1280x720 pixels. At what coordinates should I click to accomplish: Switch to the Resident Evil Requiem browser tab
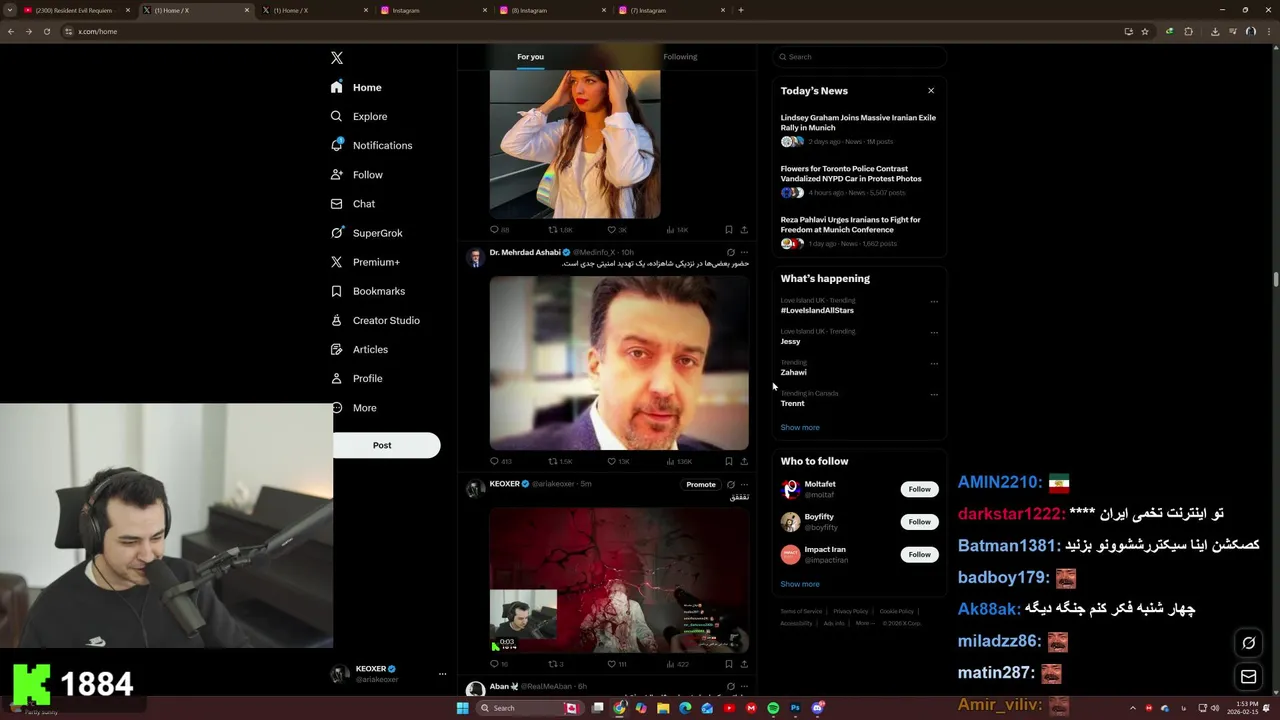coord(74,10)
